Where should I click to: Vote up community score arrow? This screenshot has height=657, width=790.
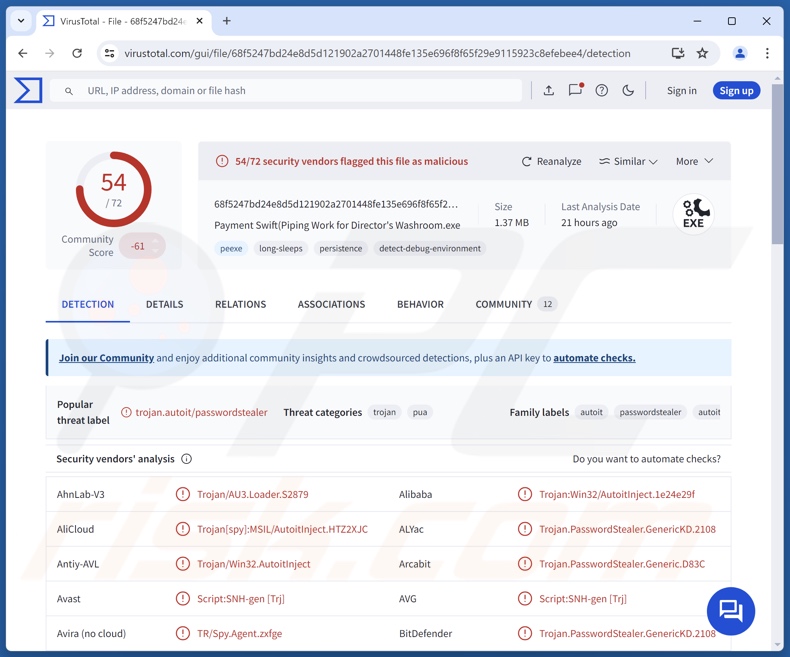[x=155, y=241]
